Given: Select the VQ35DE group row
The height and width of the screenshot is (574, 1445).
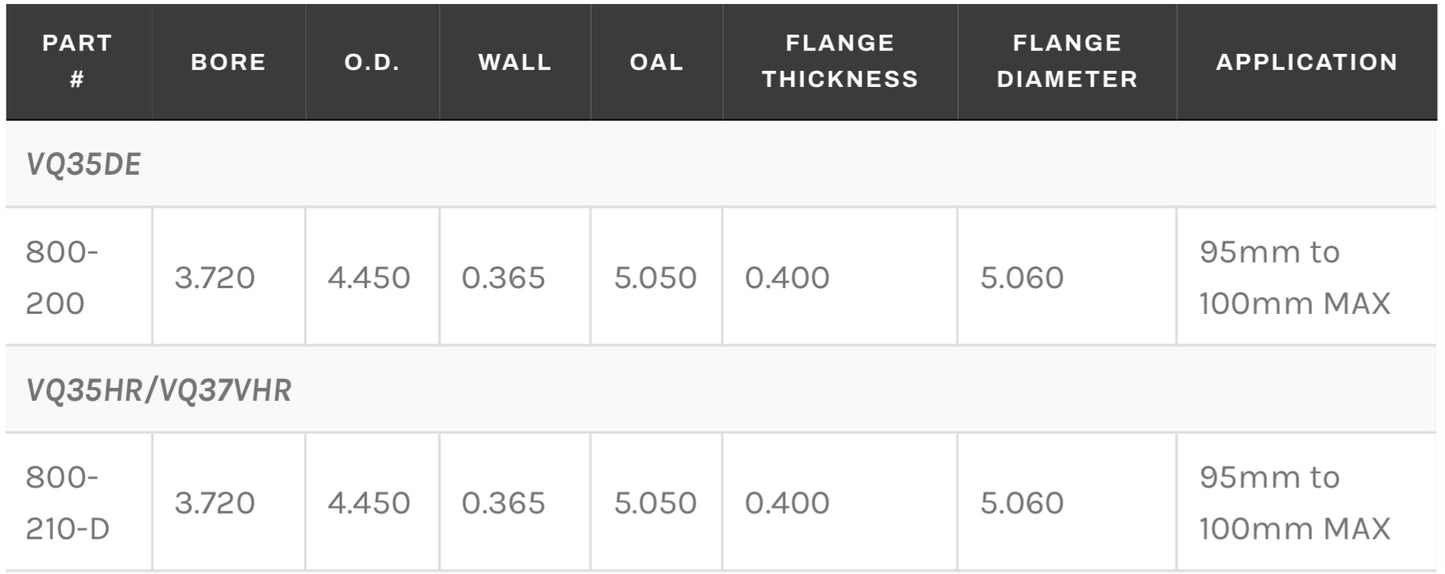Looking at the screenshot, I should (84, 165).
